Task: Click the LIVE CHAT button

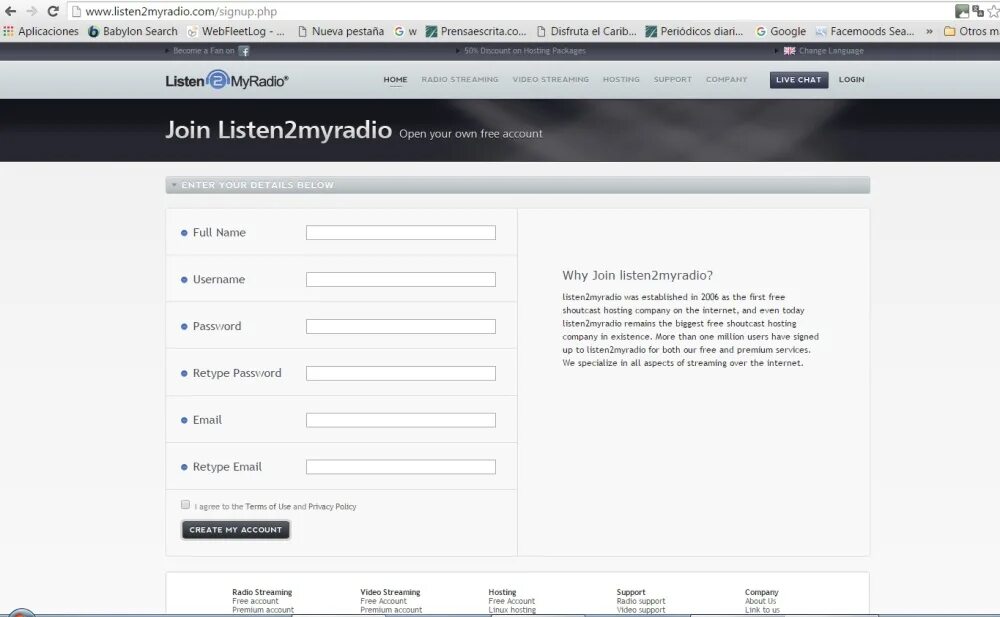Action: [798, 80]
